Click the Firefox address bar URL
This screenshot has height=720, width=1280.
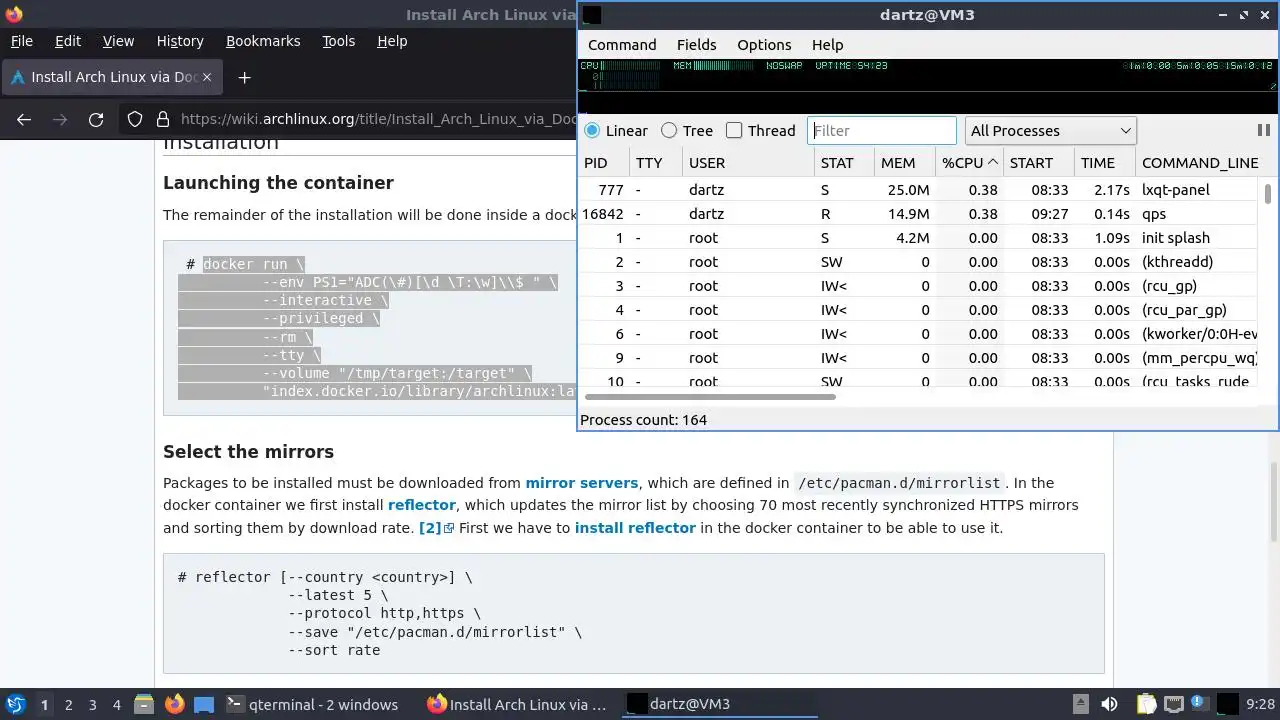pyautogui.click(x=378, y=119)
